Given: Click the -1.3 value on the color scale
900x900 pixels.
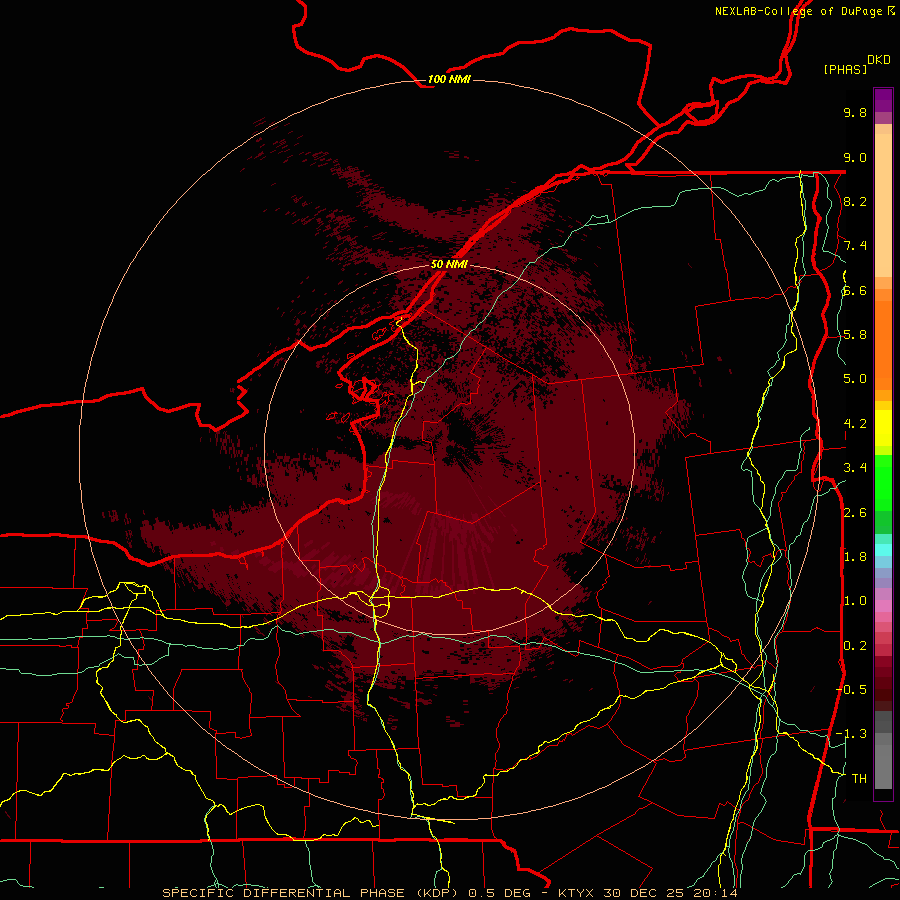Looking at the screenshot, I should (x=852, y=734).
